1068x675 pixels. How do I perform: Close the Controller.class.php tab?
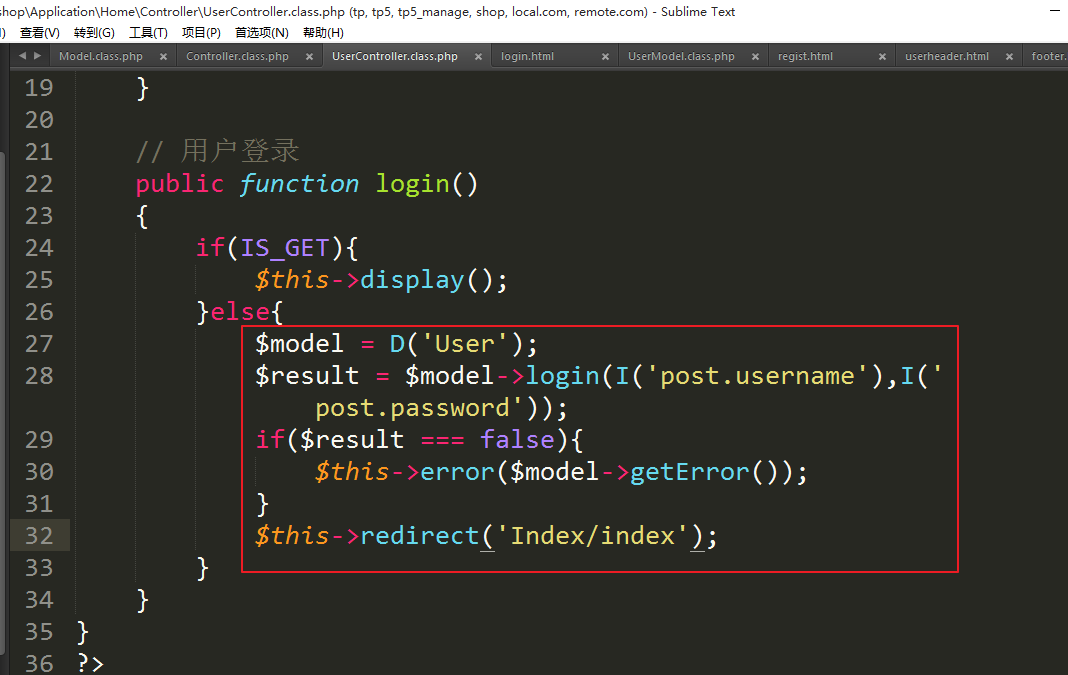coord(310,57)
